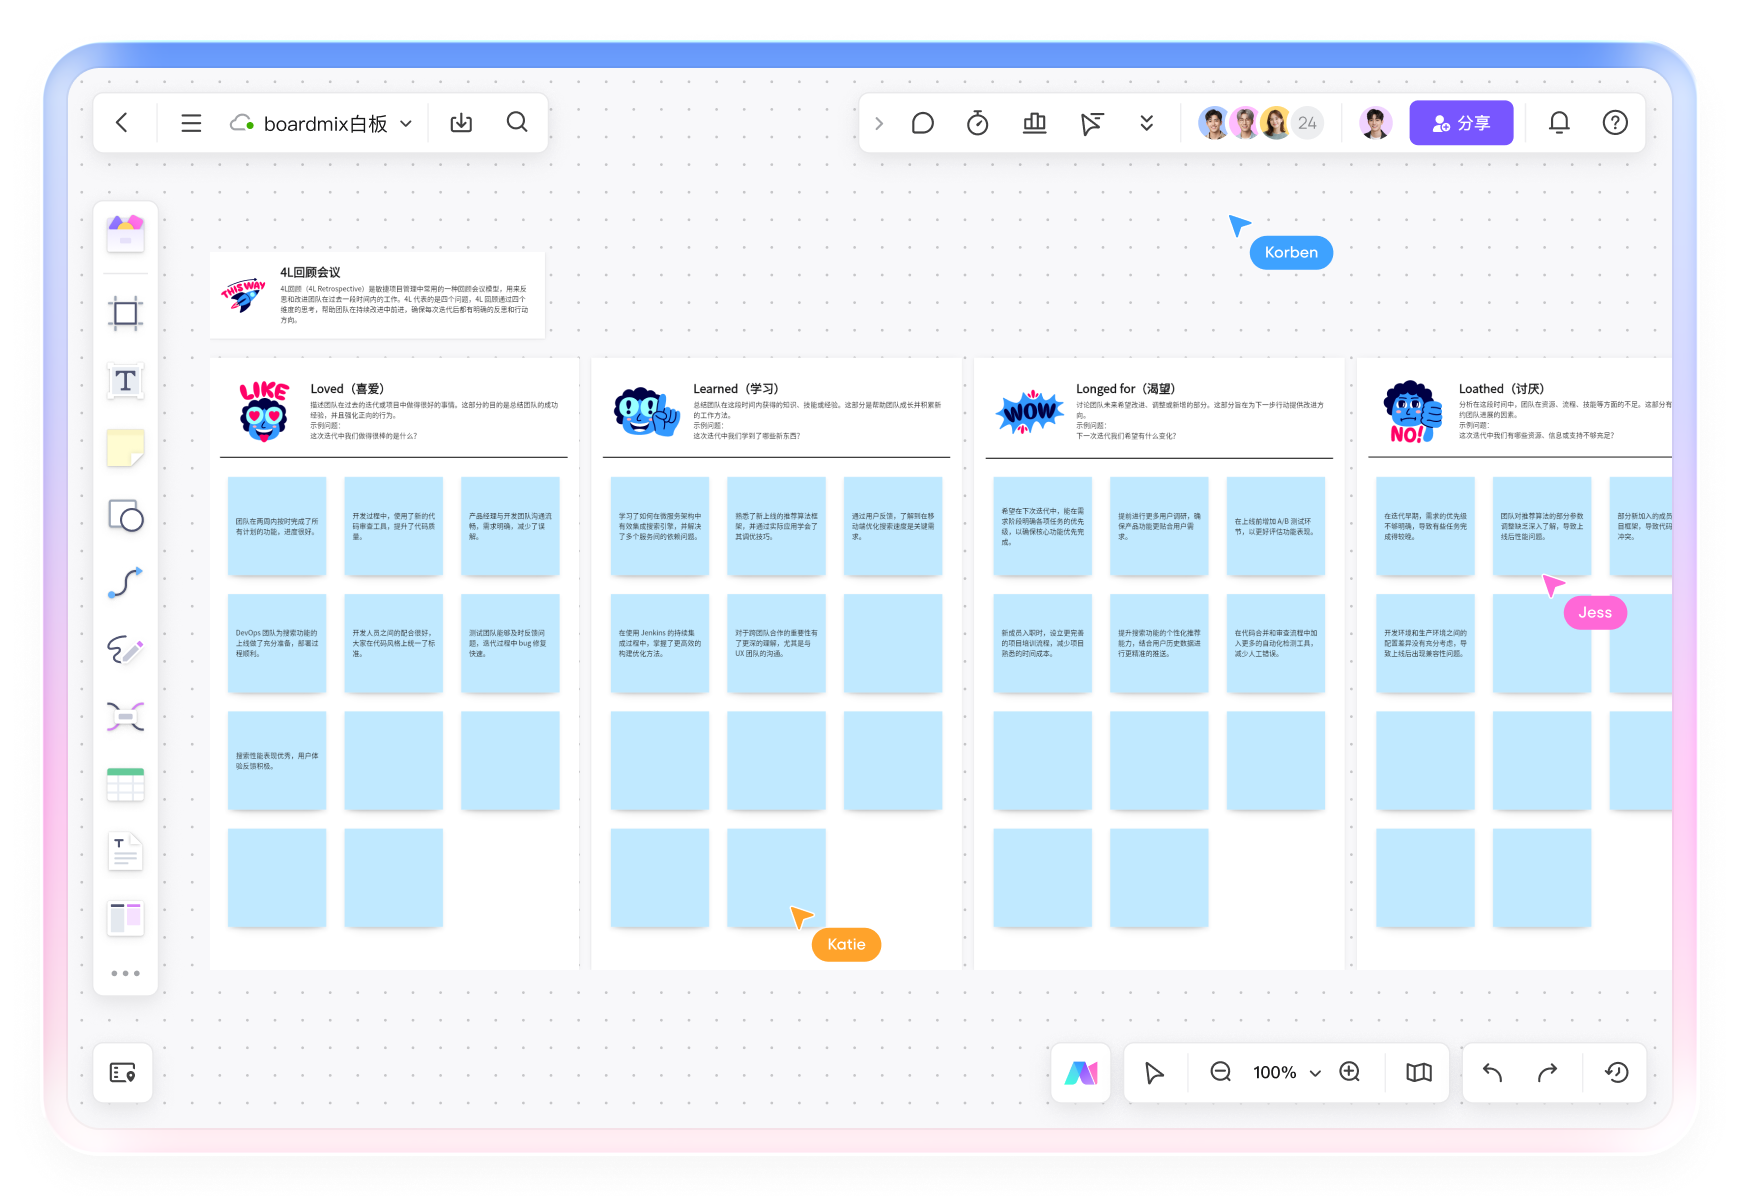The height and width of the screenshot is (1196, 1740).
Task: Start the timer in top toolbar
Action: point(977,123)
